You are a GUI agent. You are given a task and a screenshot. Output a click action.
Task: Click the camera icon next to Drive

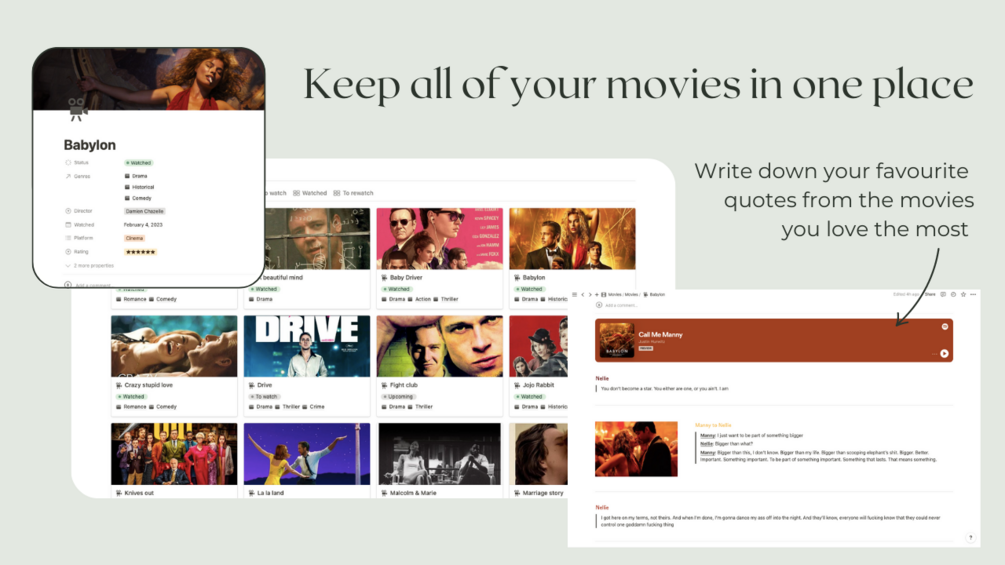(x=251, y=386)
